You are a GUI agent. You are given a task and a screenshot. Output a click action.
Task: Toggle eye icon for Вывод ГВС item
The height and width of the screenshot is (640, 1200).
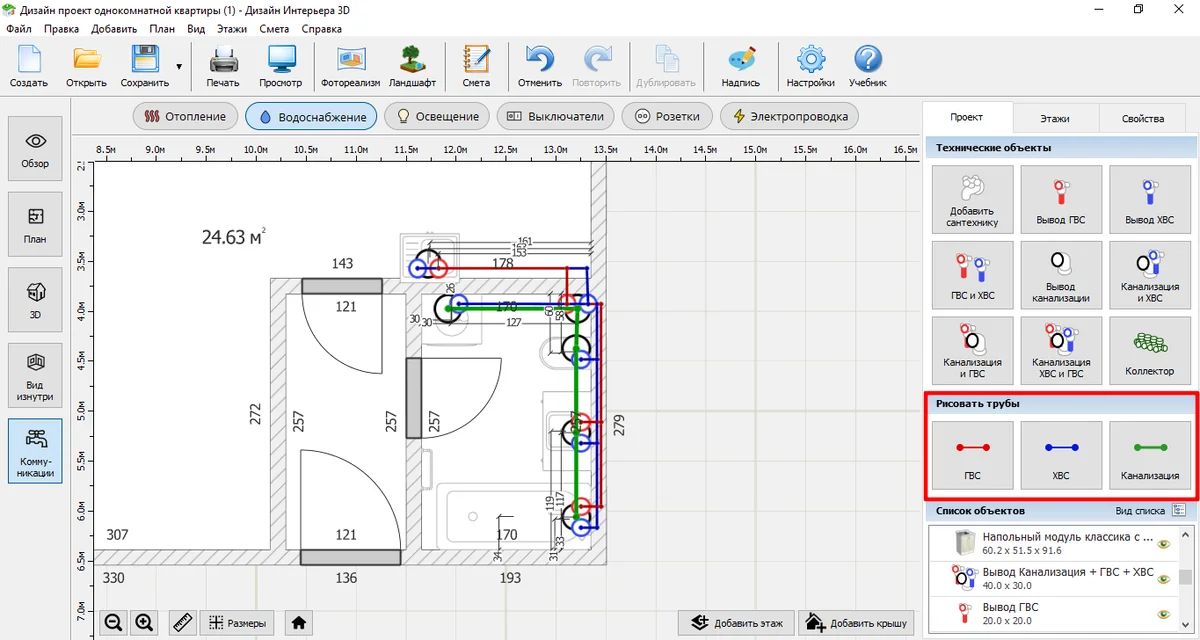[x=1163, y=613]
